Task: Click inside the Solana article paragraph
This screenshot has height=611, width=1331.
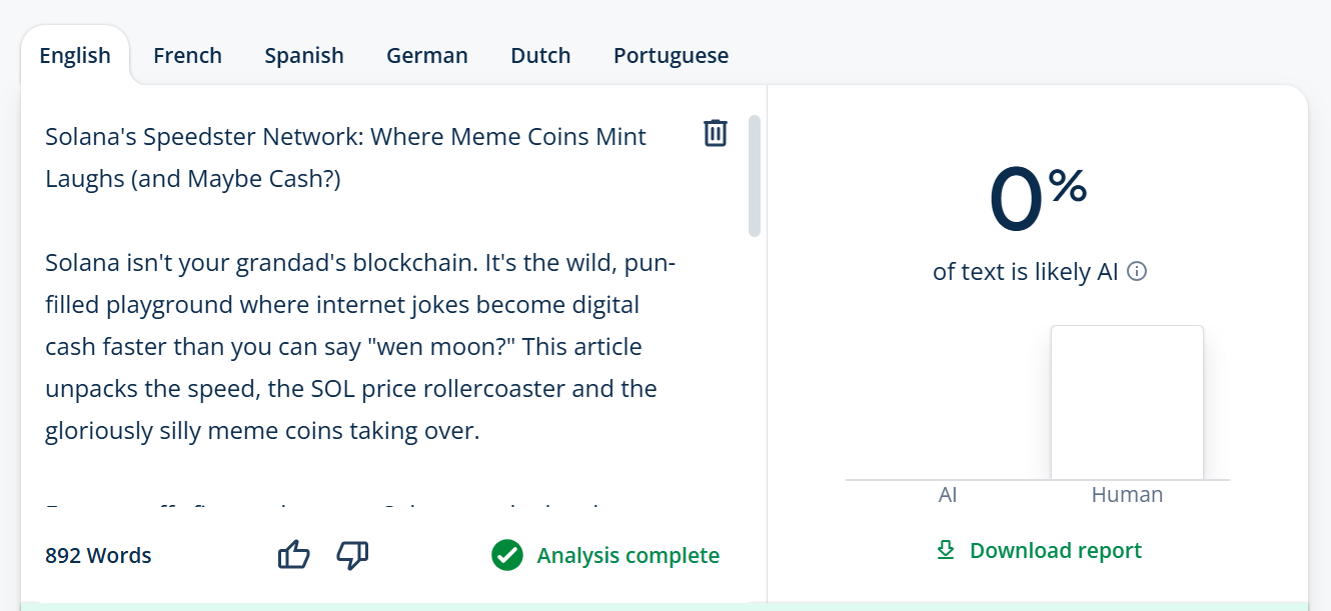Action: click(350, 347)
